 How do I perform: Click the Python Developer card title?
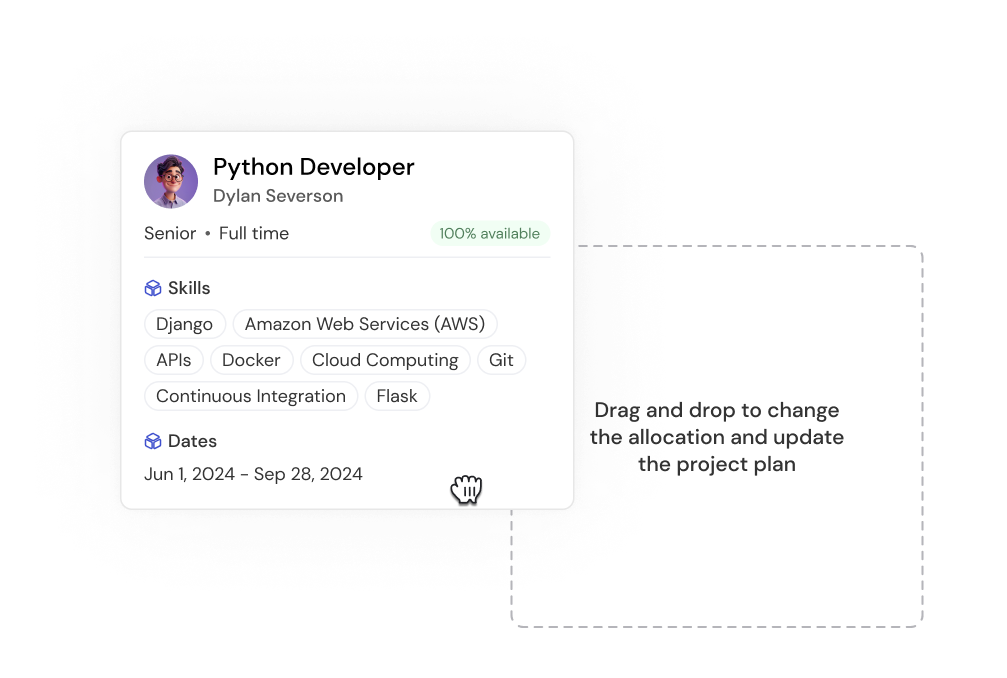(x=313, y=167)
